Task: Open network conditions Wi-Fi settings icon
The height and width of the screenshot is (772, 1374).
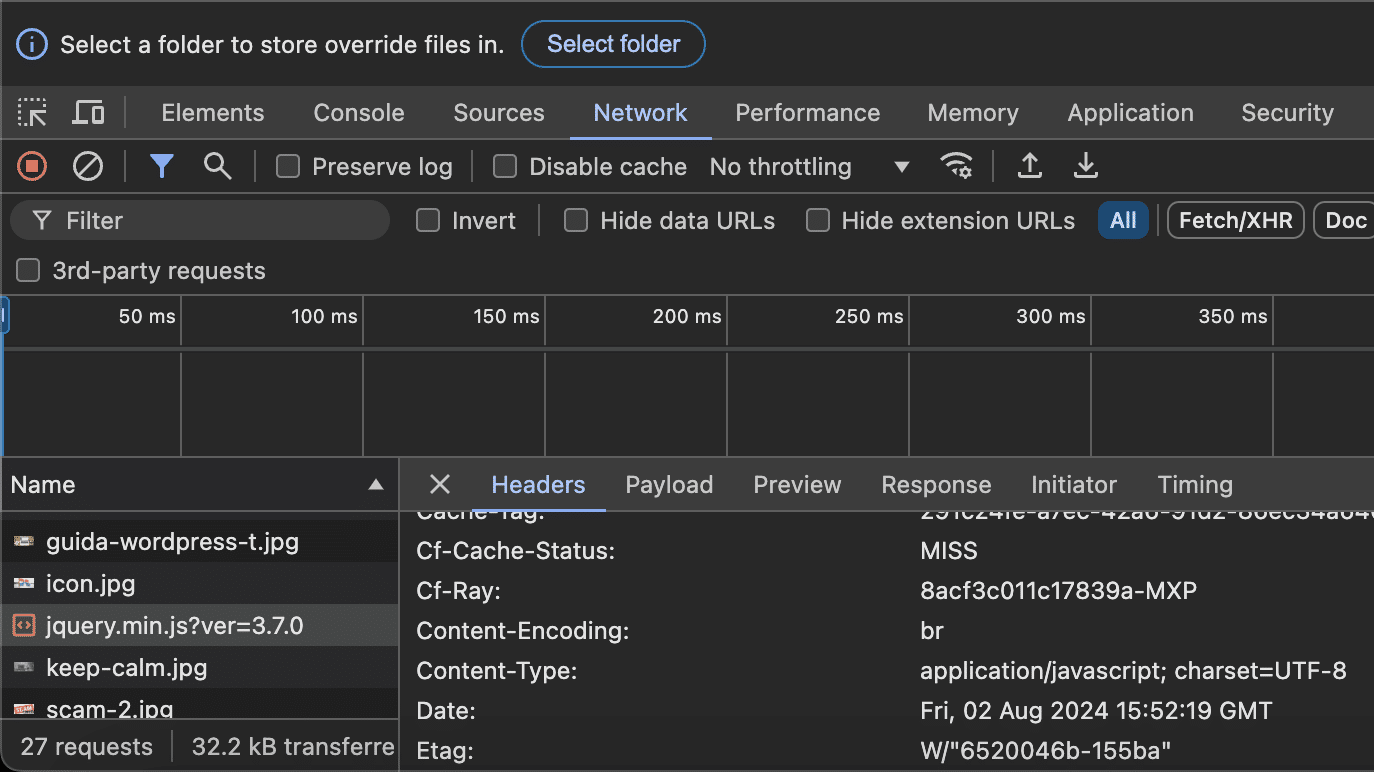Action: [x=957, y=166]
